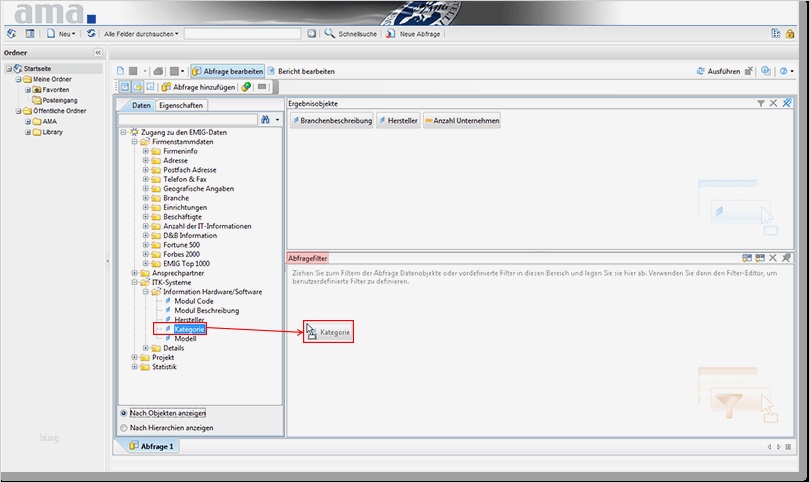
Task: Select the Branchenbeschreibung result object
Action: click(x=332, y=120)
